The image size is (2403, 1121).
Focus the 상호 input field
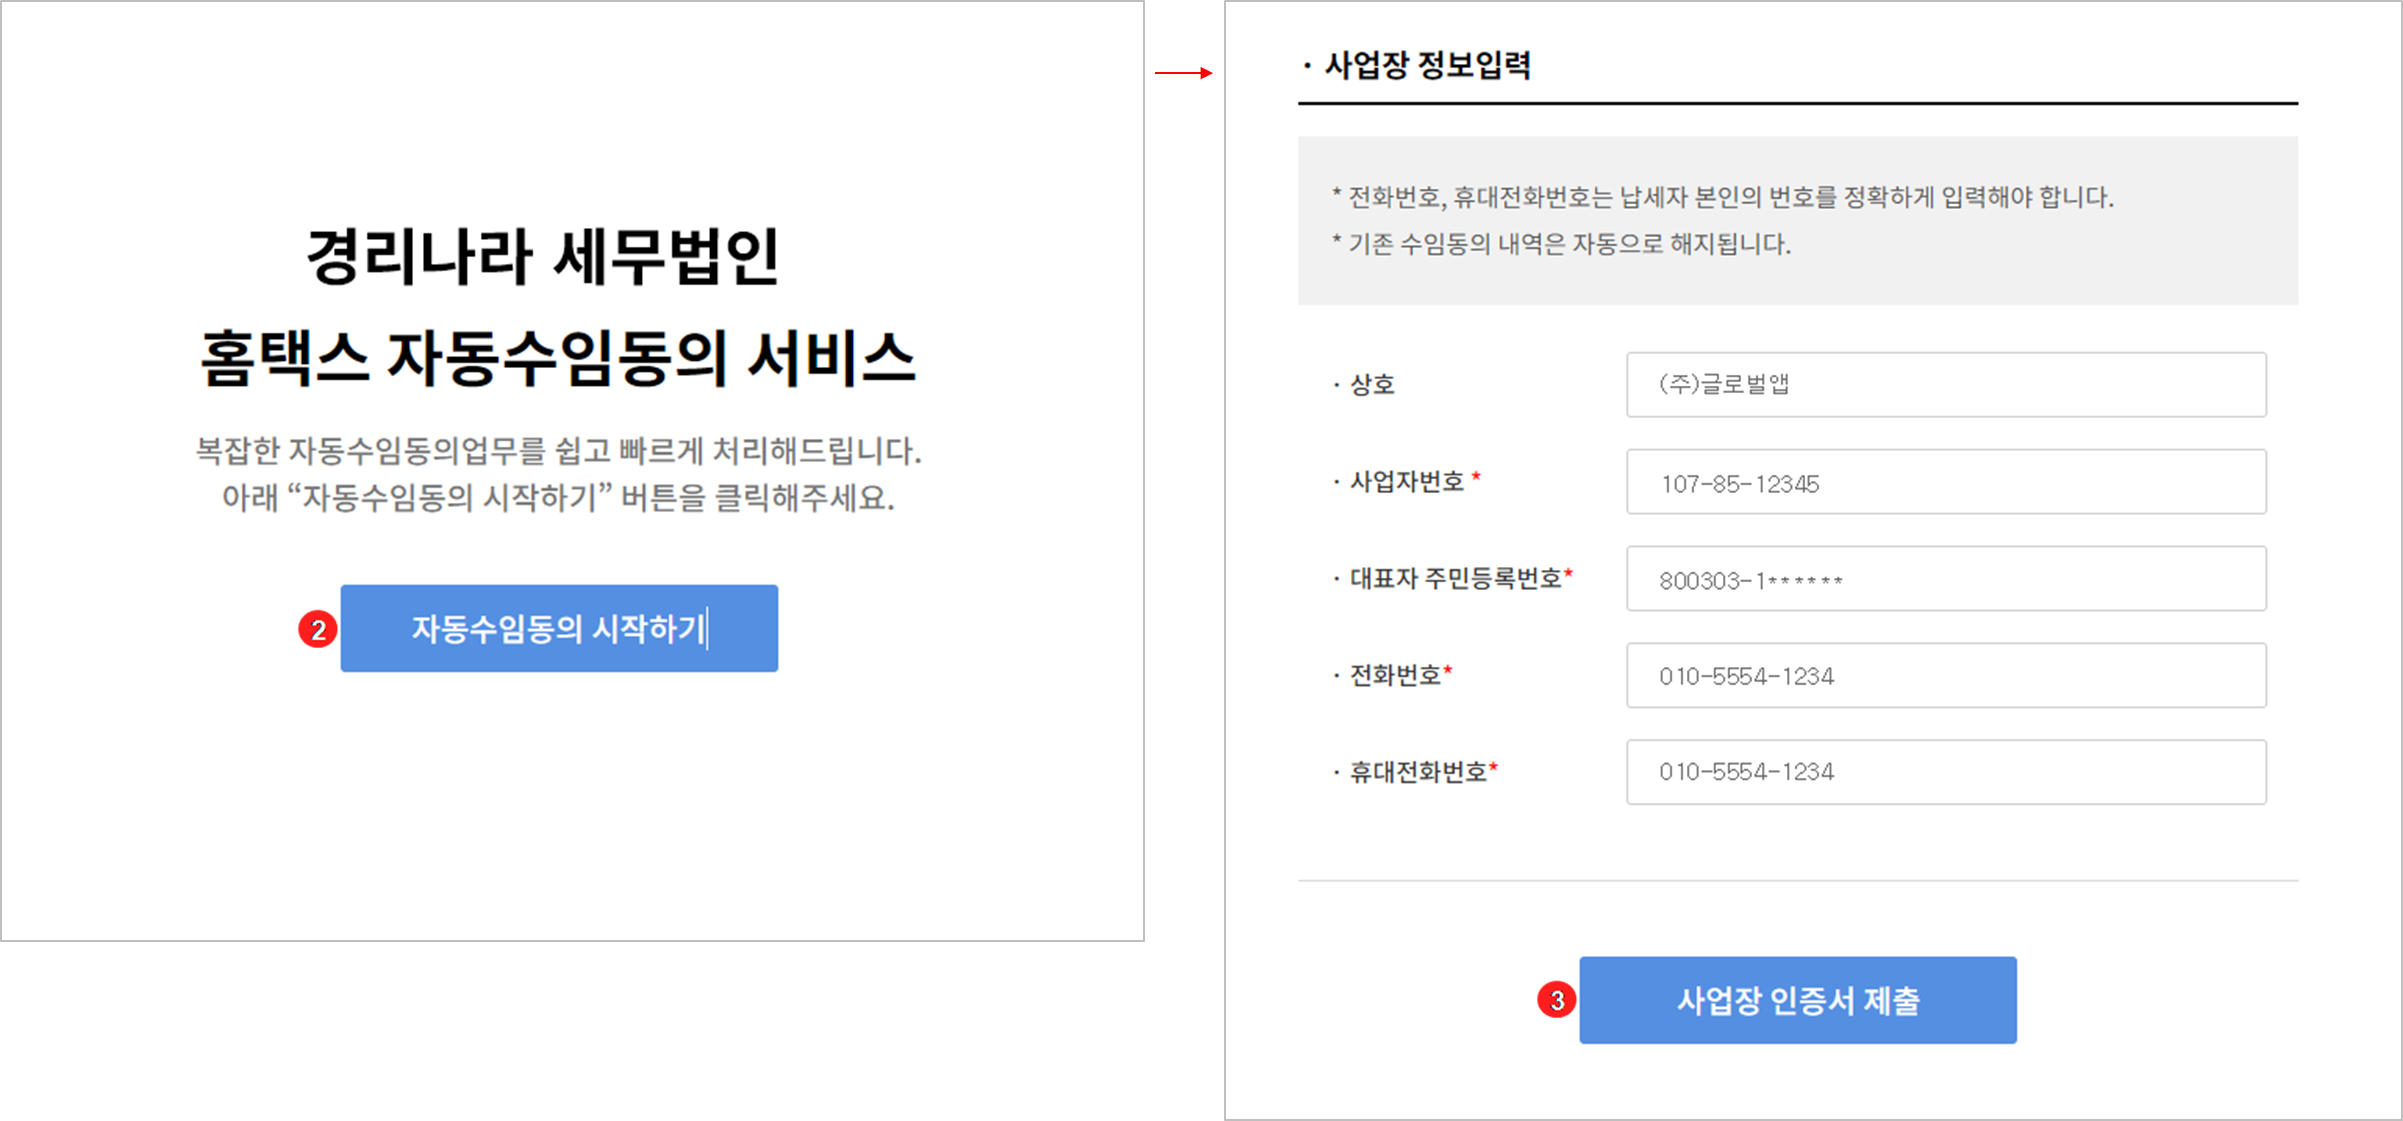(x=1945, y=384)
